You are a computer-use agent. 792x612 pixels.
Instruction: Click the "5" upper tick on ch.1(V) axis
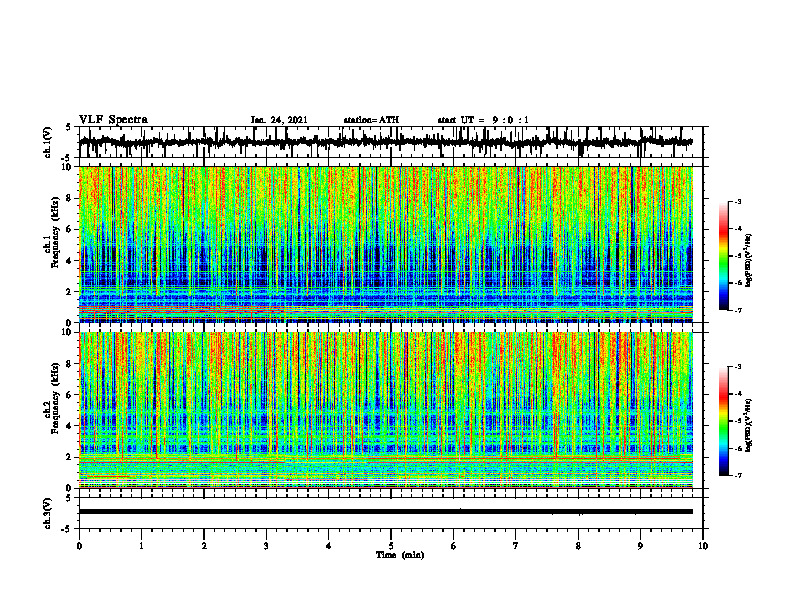point(68,127)
